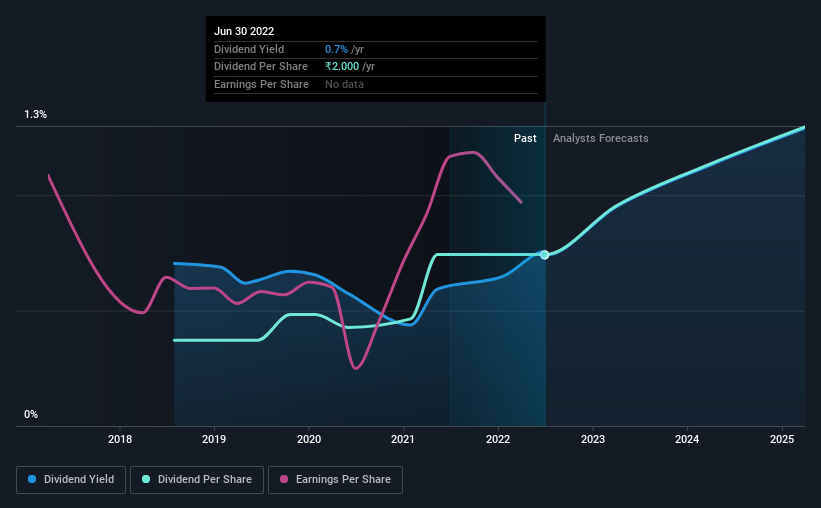Click the Analysts Forecasts label
The height and width of the screenshot is (508, 821).
(601, 138)
